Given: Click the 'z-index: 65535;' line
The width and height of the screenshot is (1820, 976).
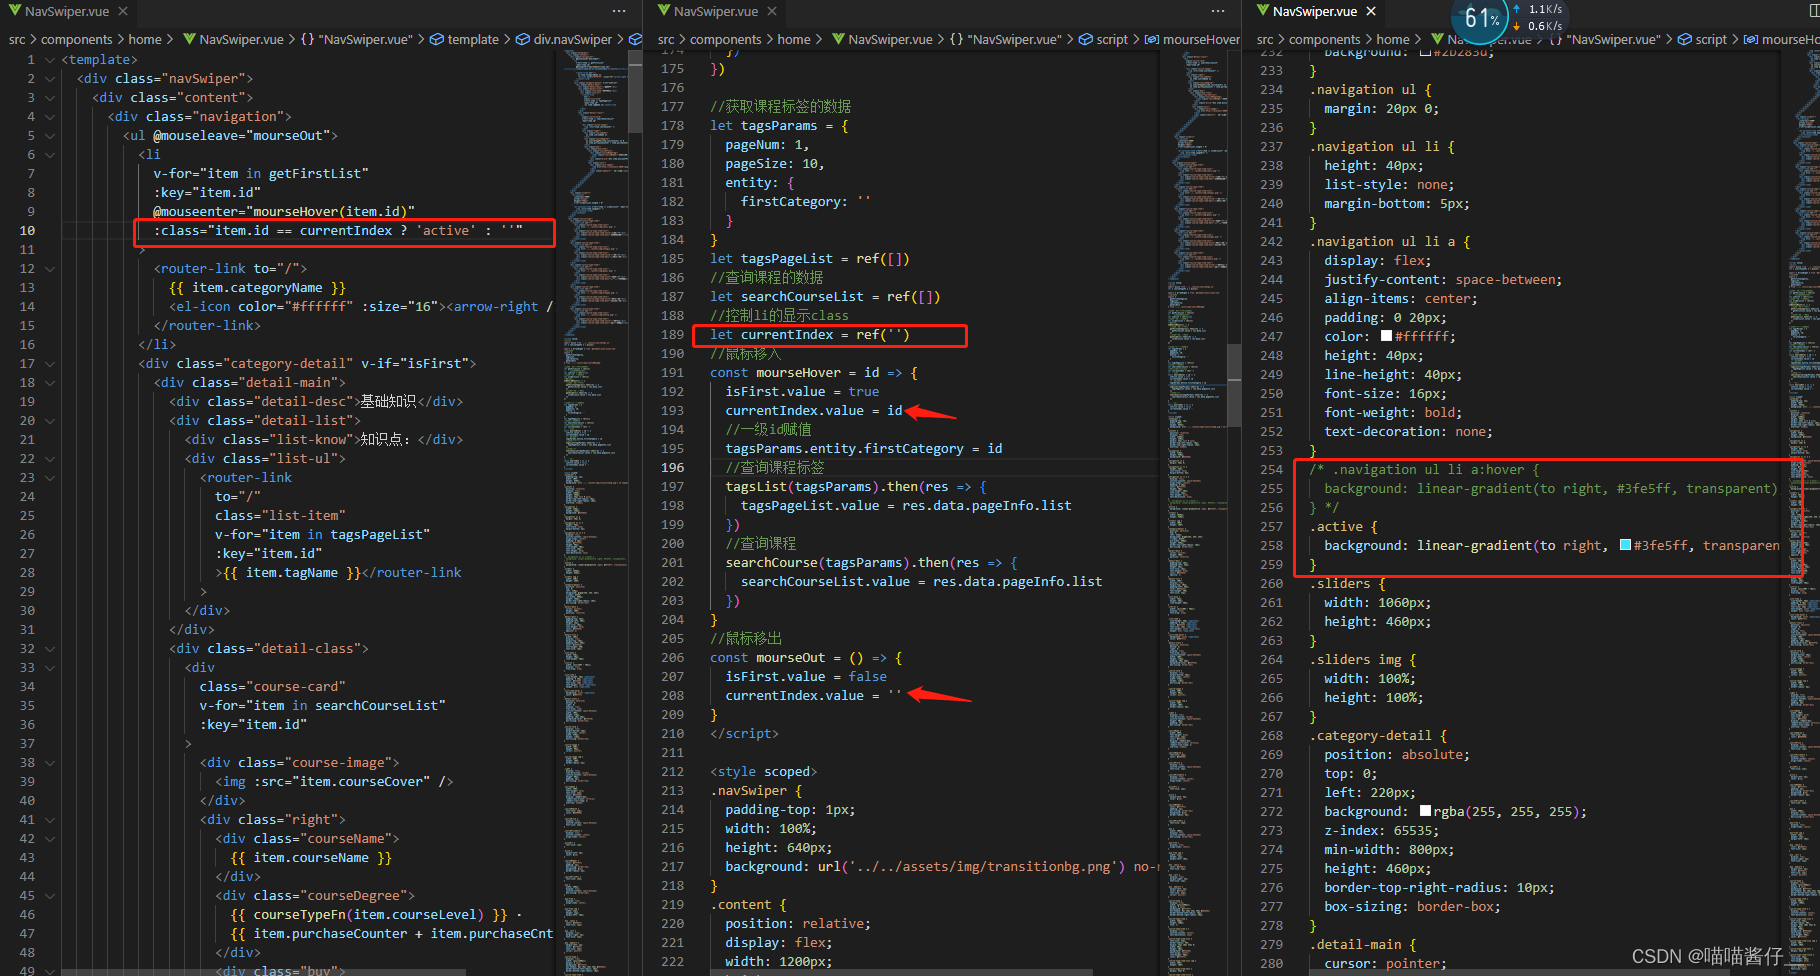Looking at the screenshot, I should 1382,830.
